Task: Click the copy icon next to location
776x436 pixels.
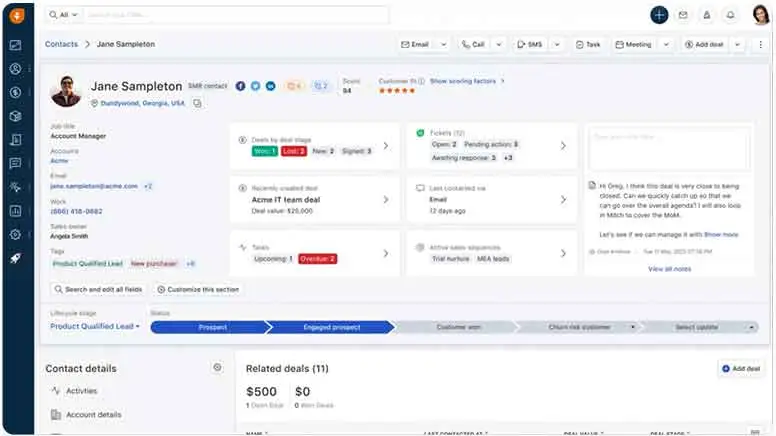Action: 198,103
